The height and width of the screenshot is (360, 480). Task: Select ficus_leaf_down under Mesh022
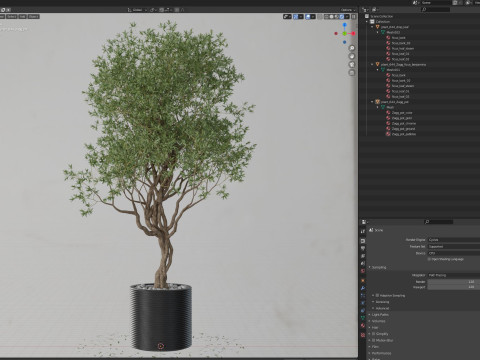[403, 48]
